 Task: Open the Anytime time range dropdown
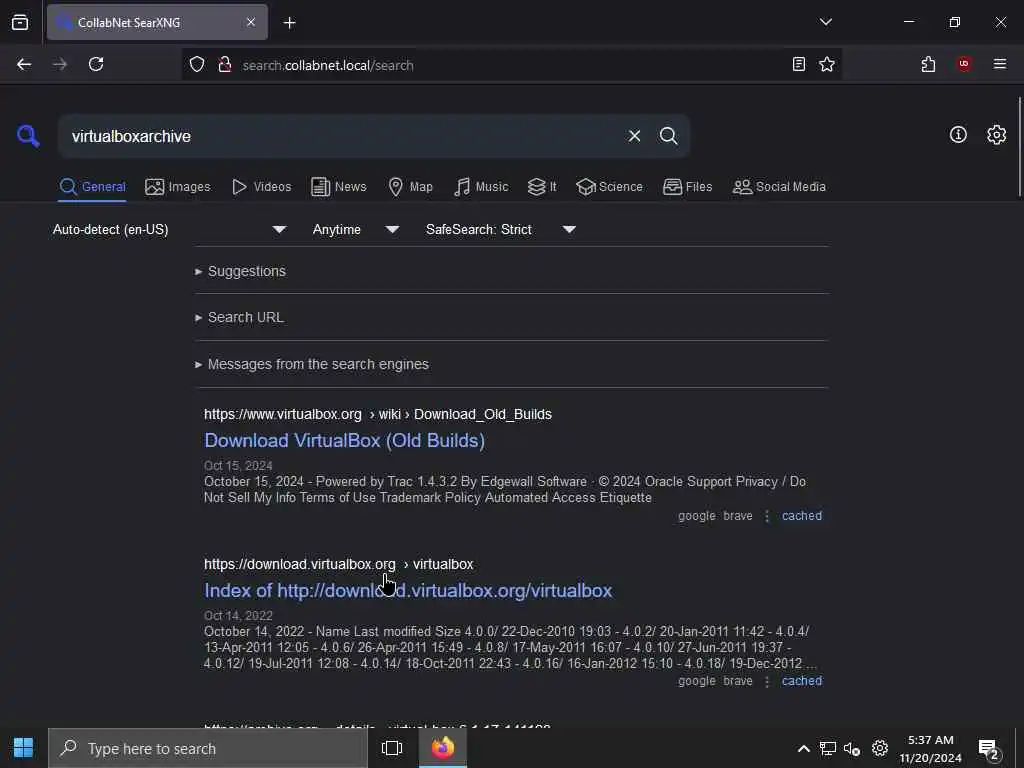tap(356, 229)
